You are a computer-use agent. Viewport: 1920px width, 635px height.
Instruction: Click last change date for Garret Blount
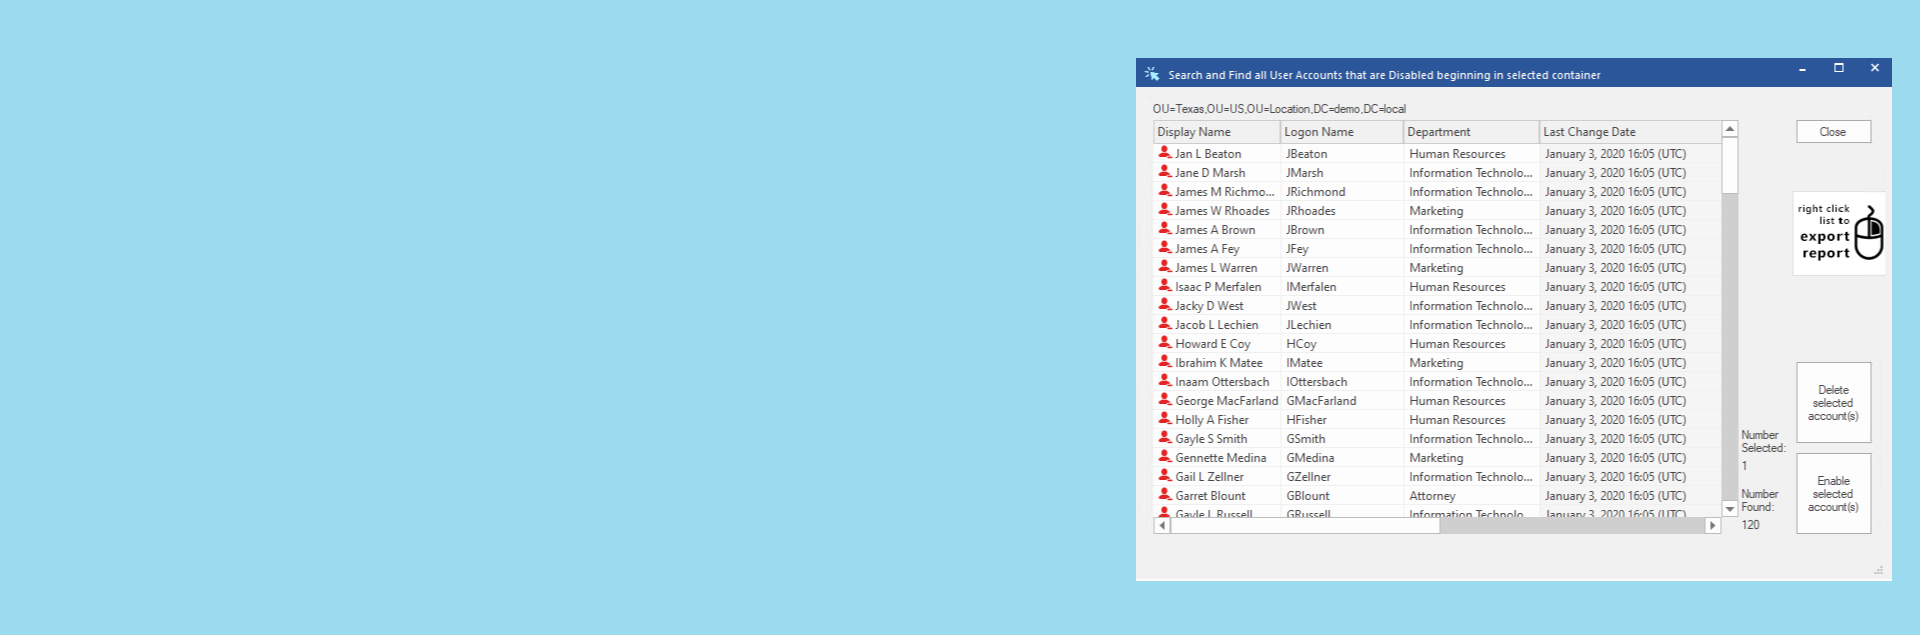point(1615,496)
